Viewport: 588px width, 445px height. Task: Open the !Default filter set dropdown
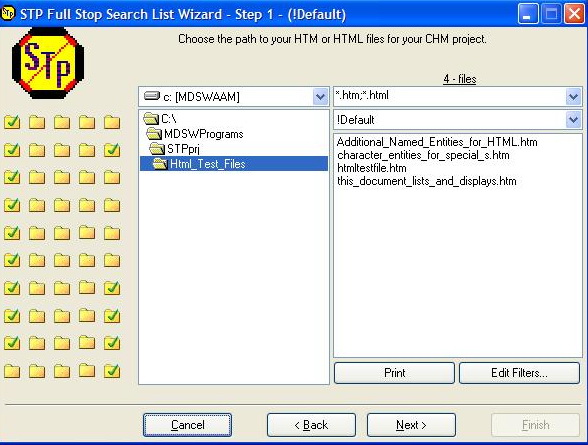click(x=573, y=120)
